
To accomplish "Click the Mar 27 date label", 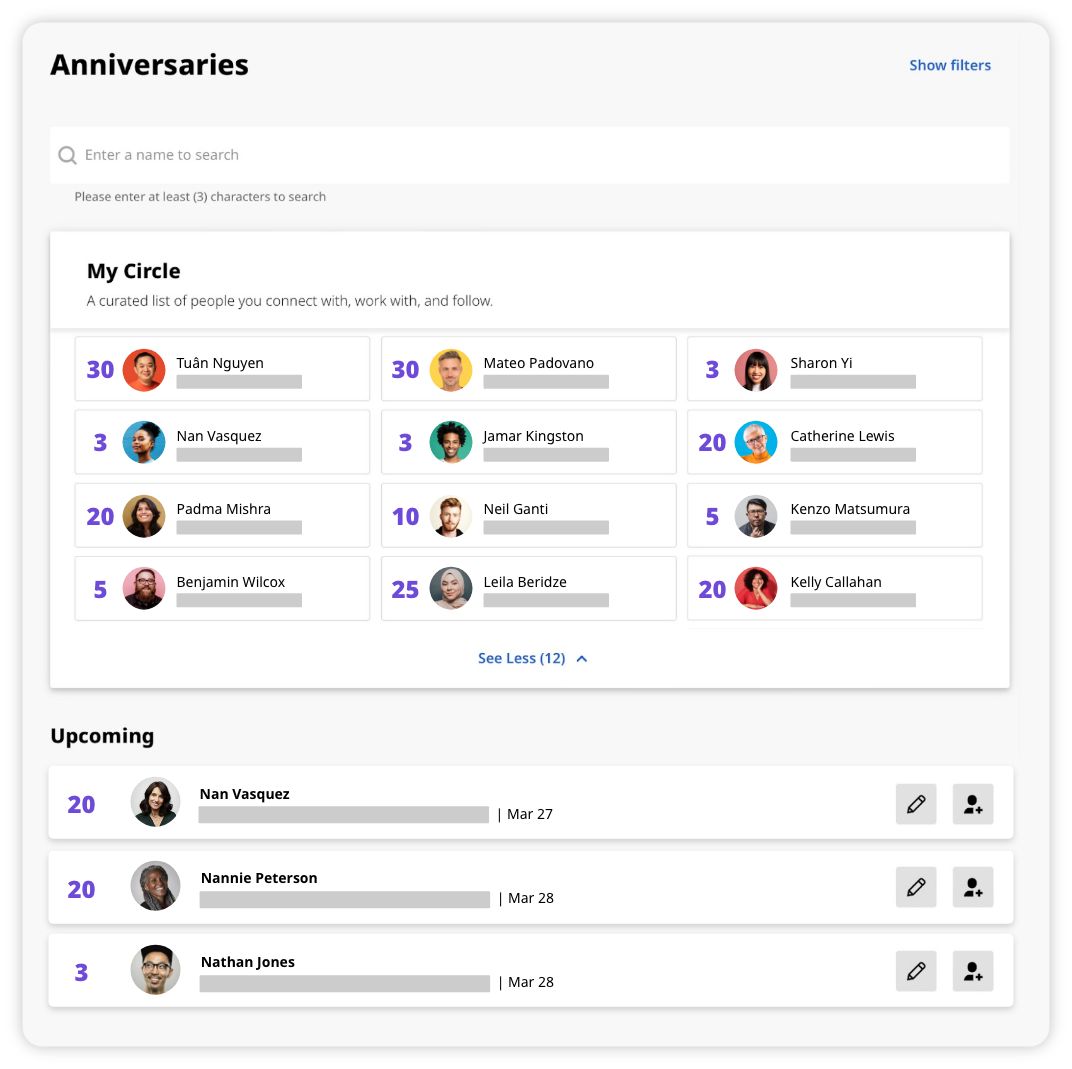I will point(530,814).
